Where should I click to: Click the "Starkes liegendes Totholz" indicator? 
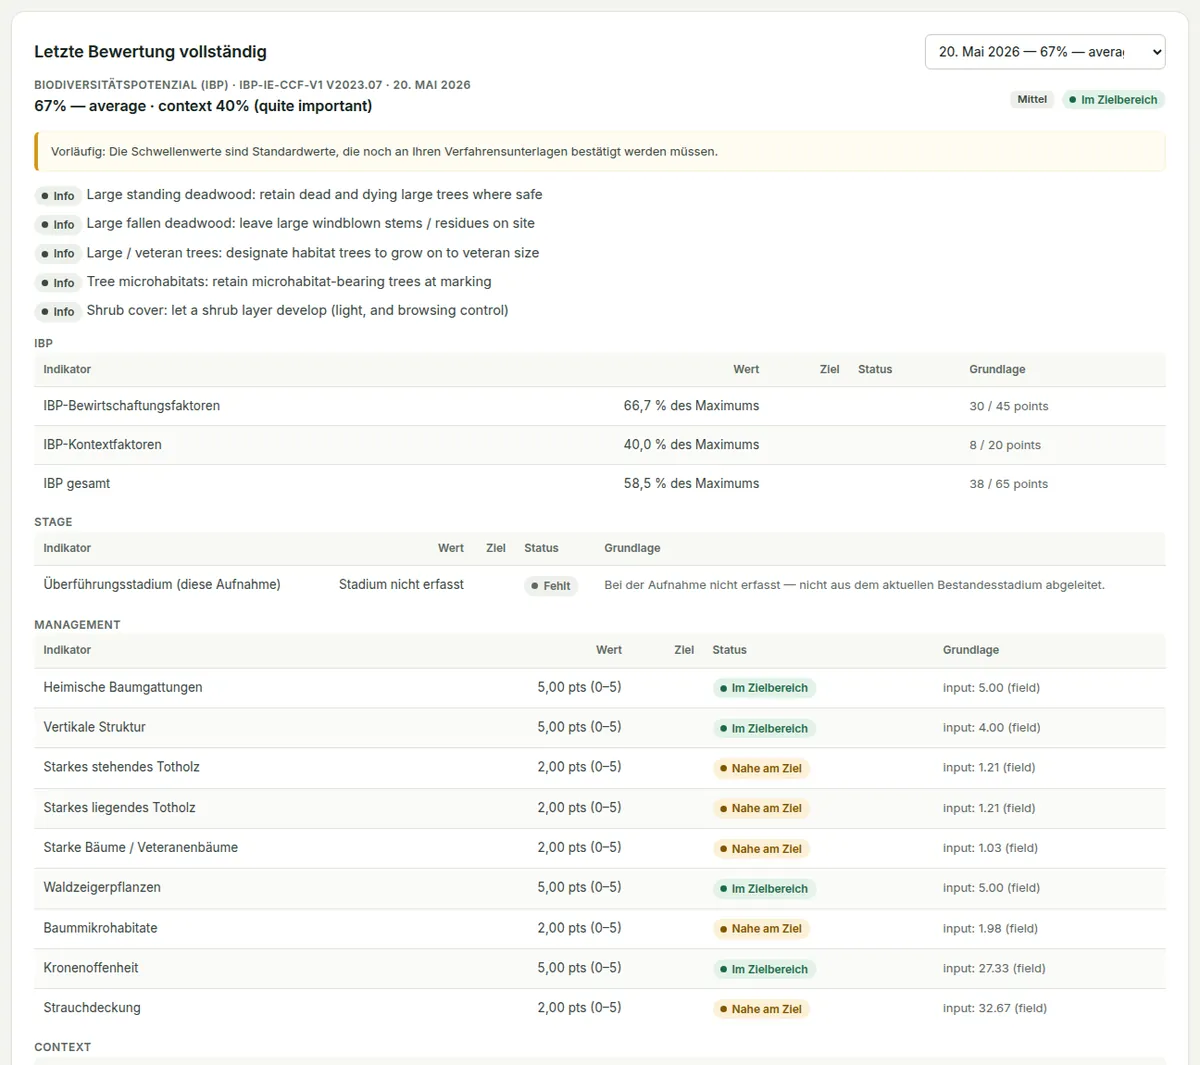click(120, 808)
